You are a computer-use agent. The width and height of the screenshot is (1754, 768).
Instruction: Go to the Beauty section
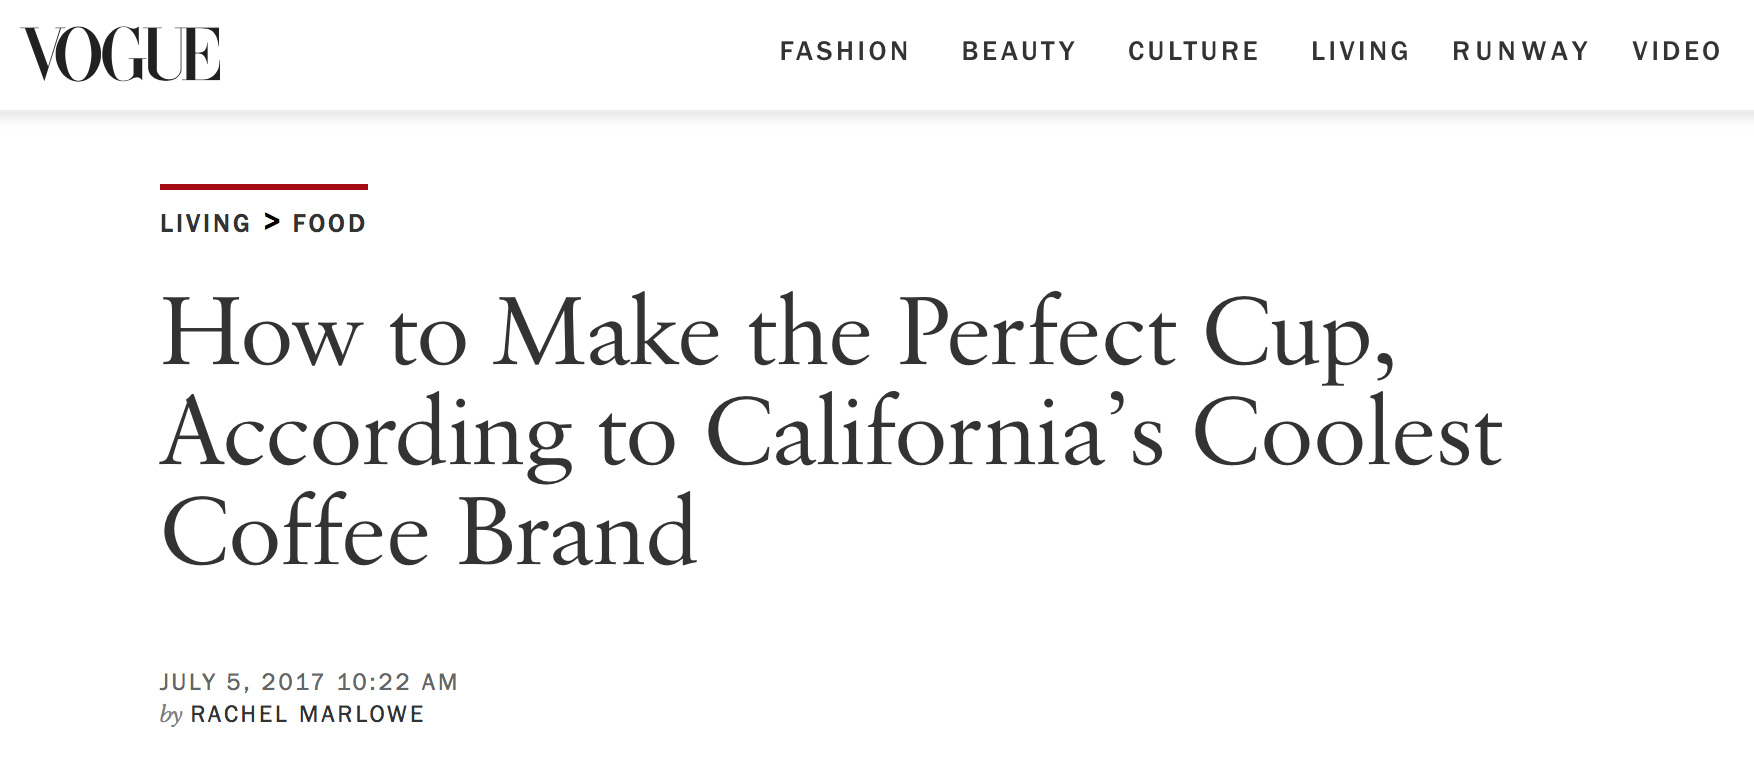[x=1019, y=51]
